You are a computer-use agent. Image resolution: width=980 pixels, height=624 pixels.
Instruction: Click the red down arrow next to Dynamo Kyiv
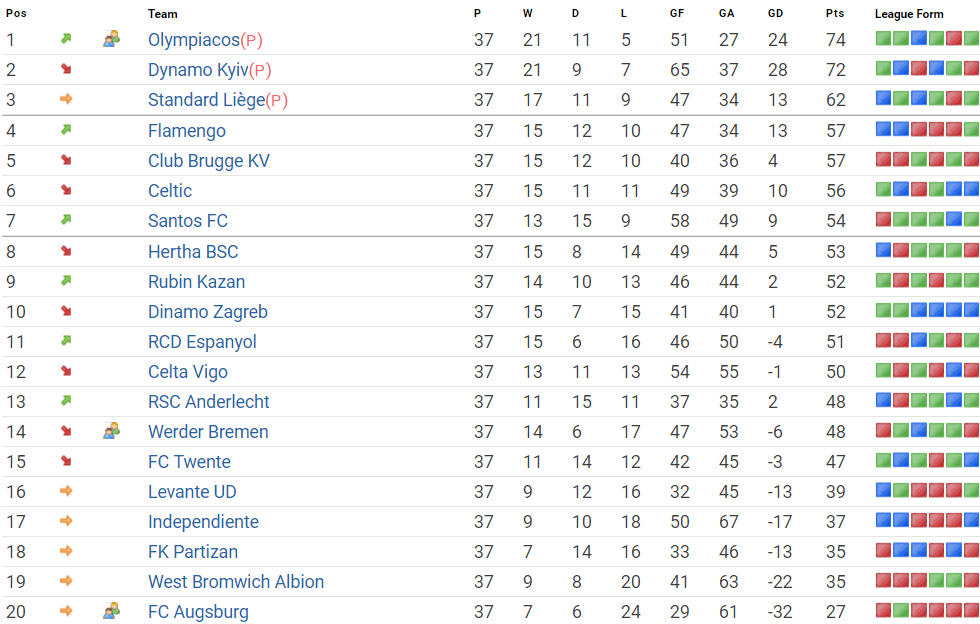click(x=66, y=69)
